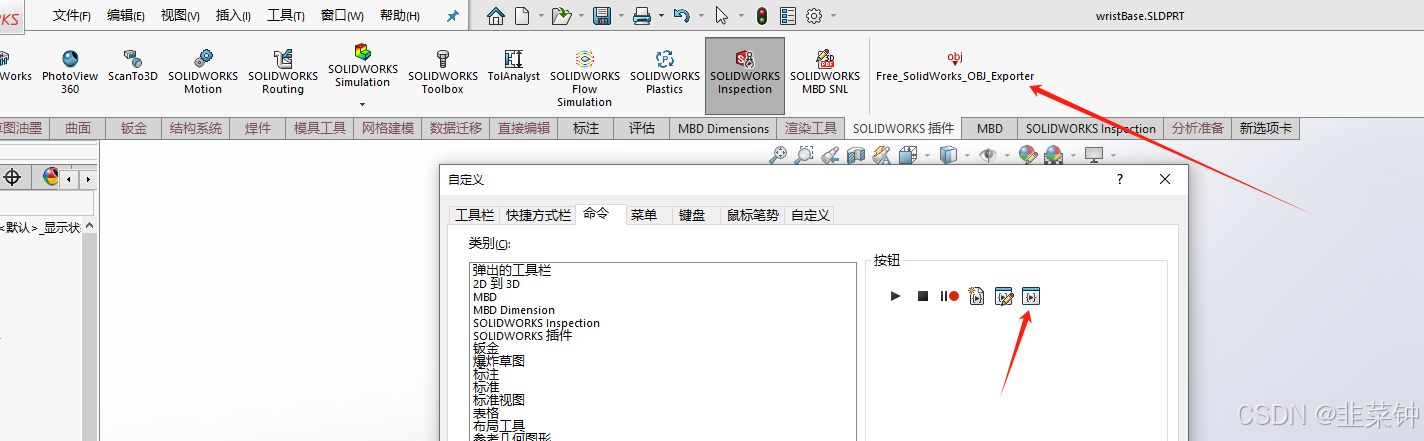Launch ScanTo3D add-in
The height and width of the screenshot is (441, 1424).
(x=133, y=66)
